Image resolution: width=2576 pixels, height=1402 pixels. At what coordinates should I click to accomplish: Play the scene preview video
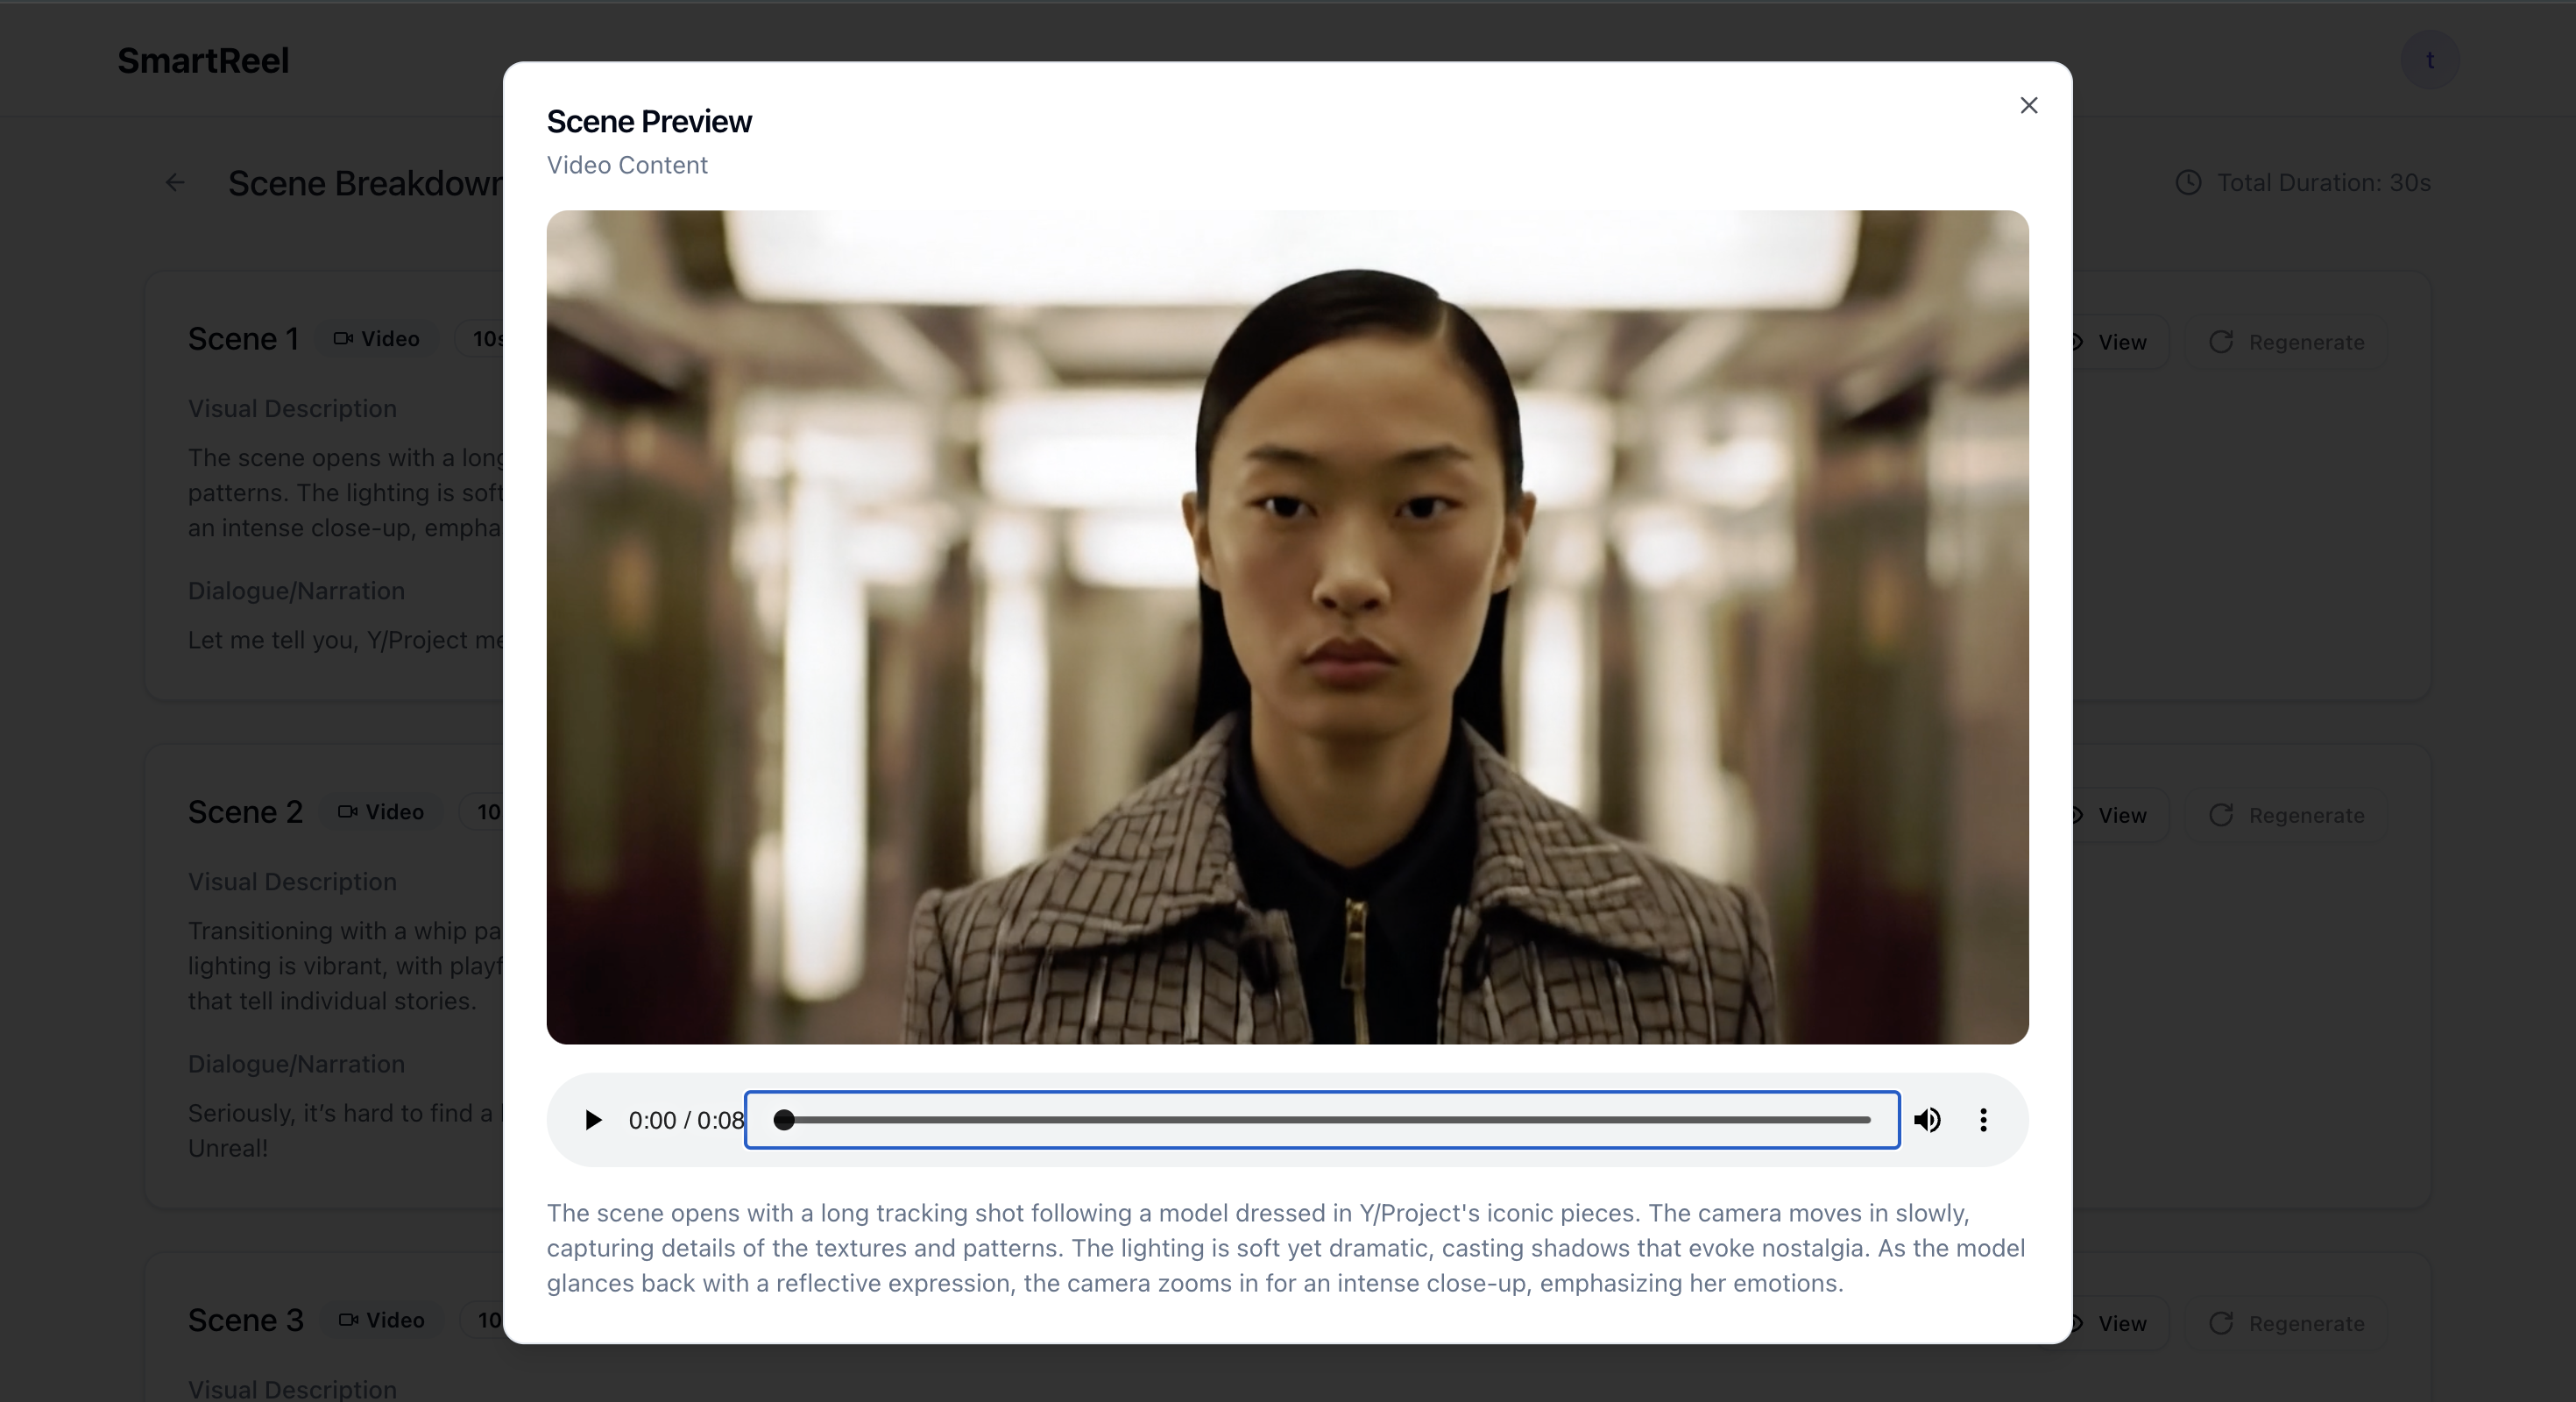coord(593,1120)
